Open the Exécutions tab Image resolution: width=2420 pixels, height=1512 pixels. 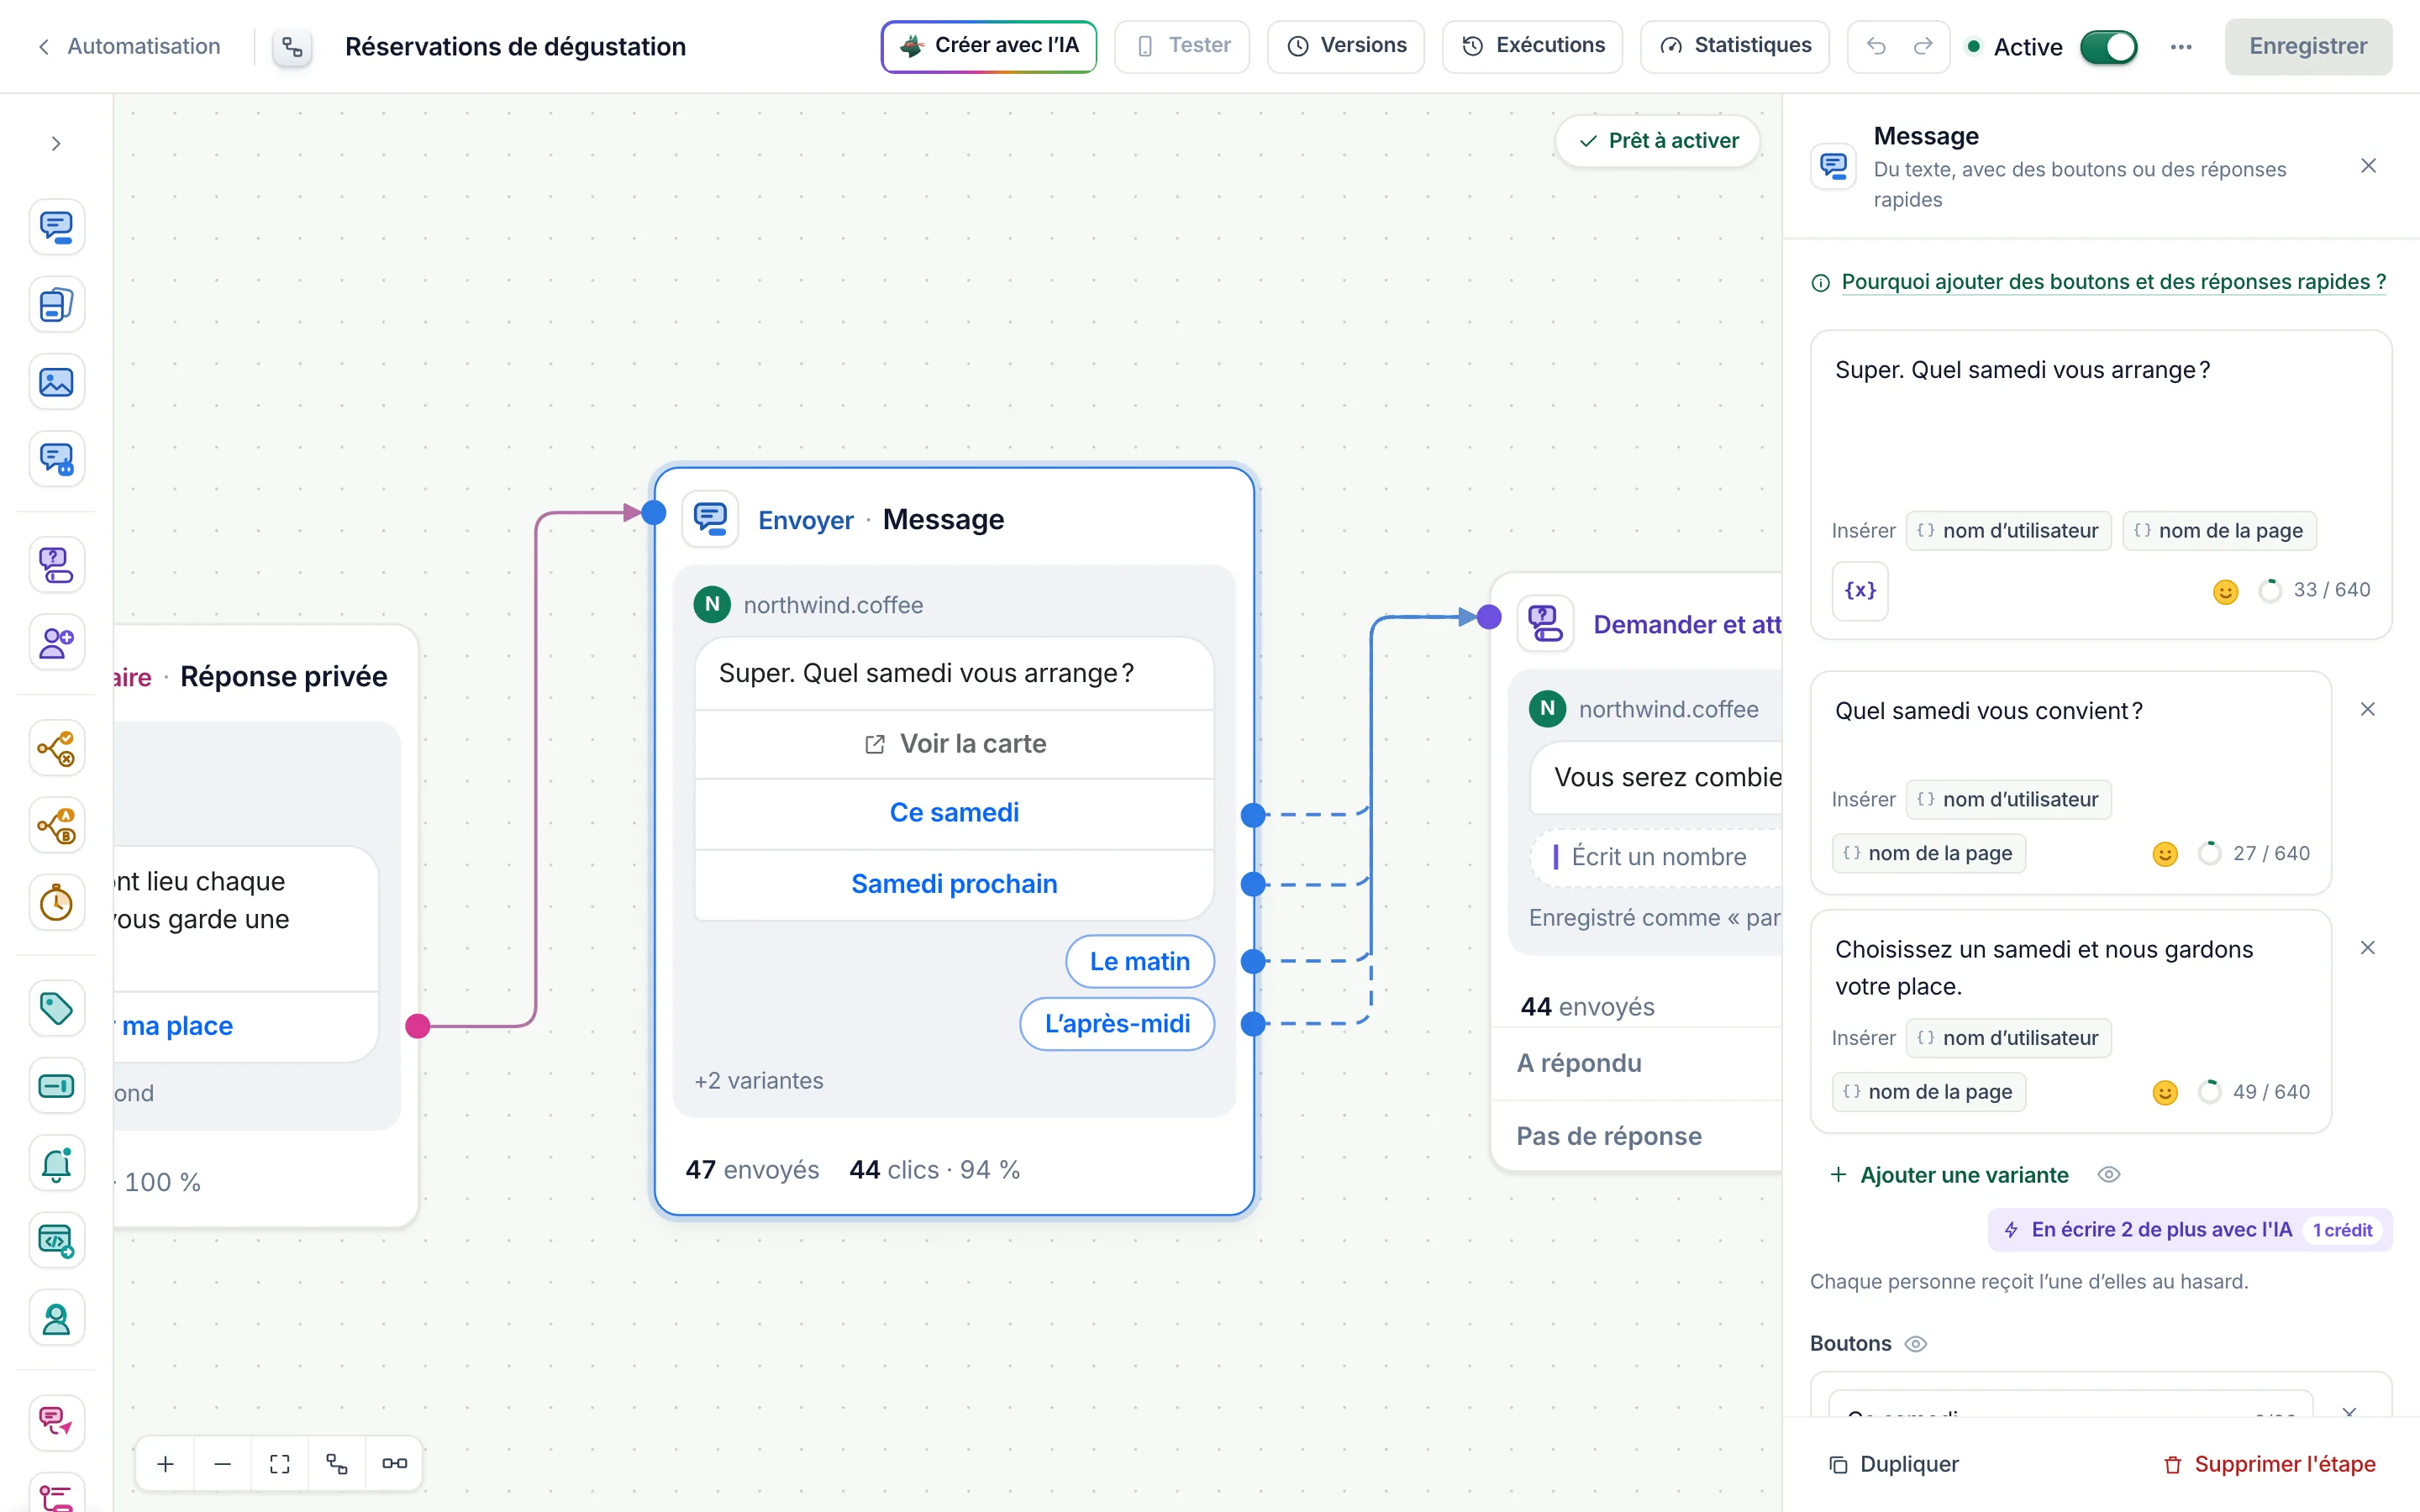pos(1532,46)
